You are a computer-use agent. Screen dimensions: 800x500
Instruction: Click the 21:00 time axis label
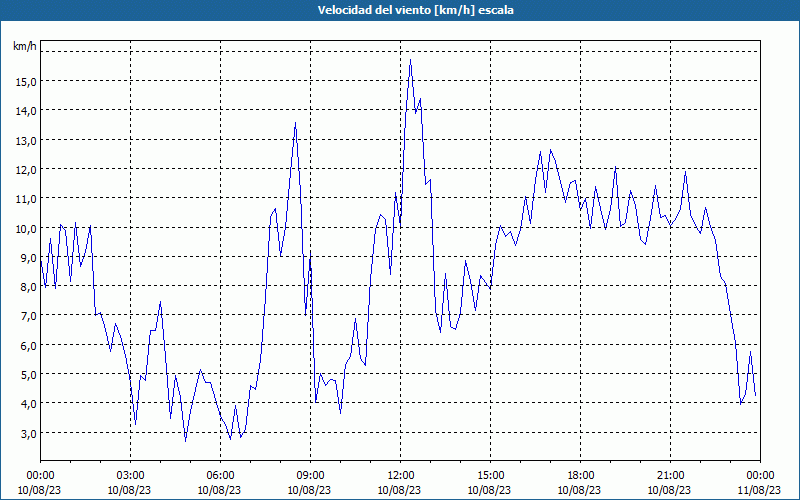(670, 476)
